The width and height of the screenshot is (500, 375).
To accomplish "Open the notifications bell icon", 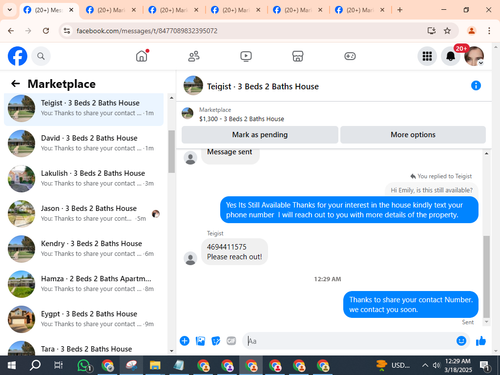I will click(x=450, y=56).
